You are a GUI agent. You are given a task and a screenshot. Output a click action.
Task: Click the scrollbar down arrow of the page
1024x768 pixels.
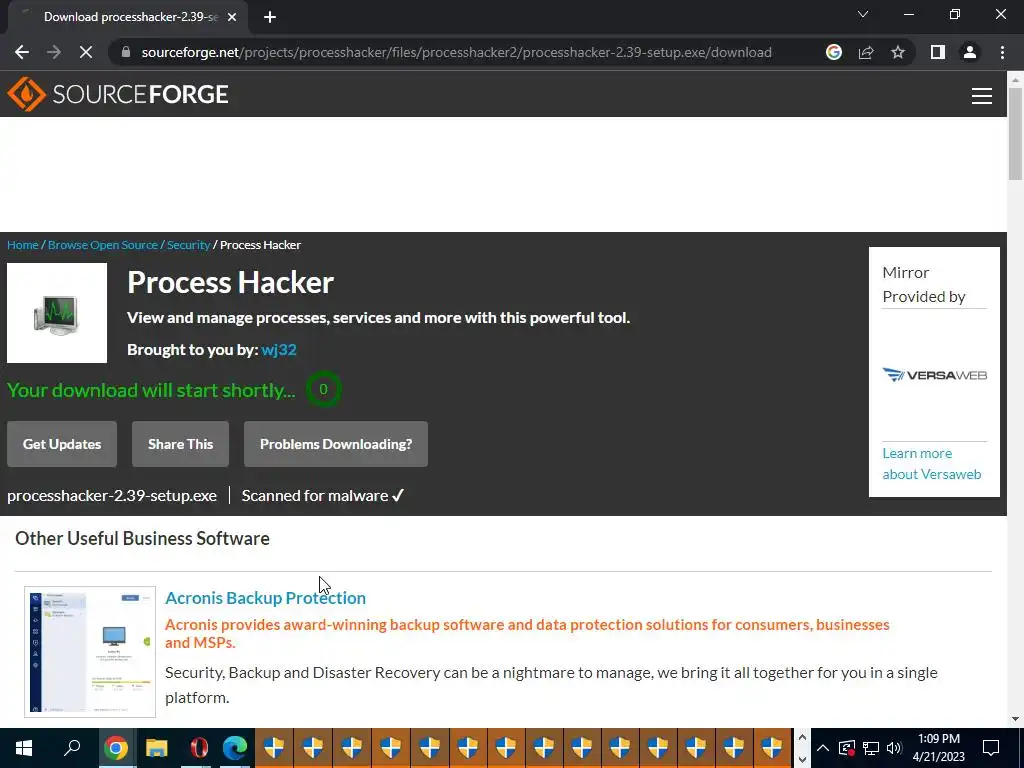click(x=1015, y=719)
